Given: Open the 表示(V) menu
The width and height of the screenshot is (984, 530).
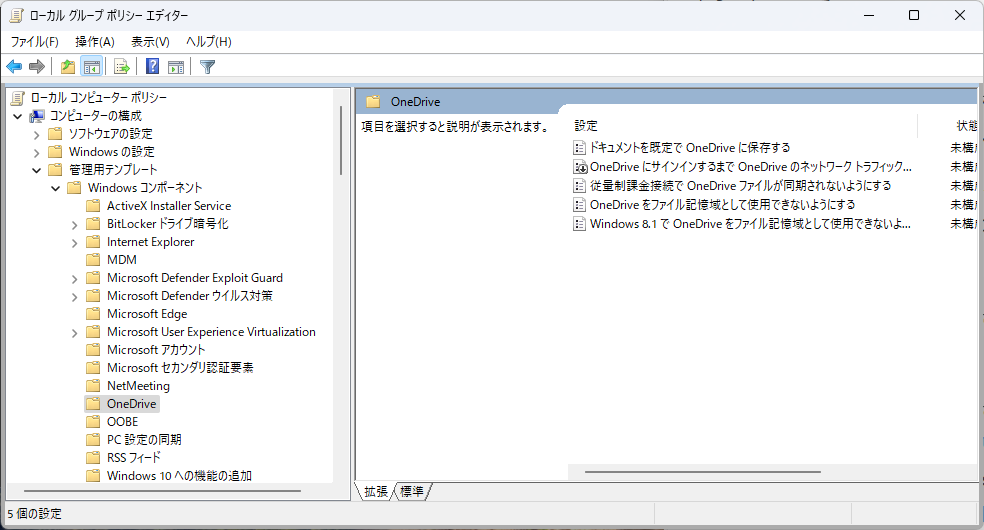Looking at the screenshot, I should tap(150, 41).
